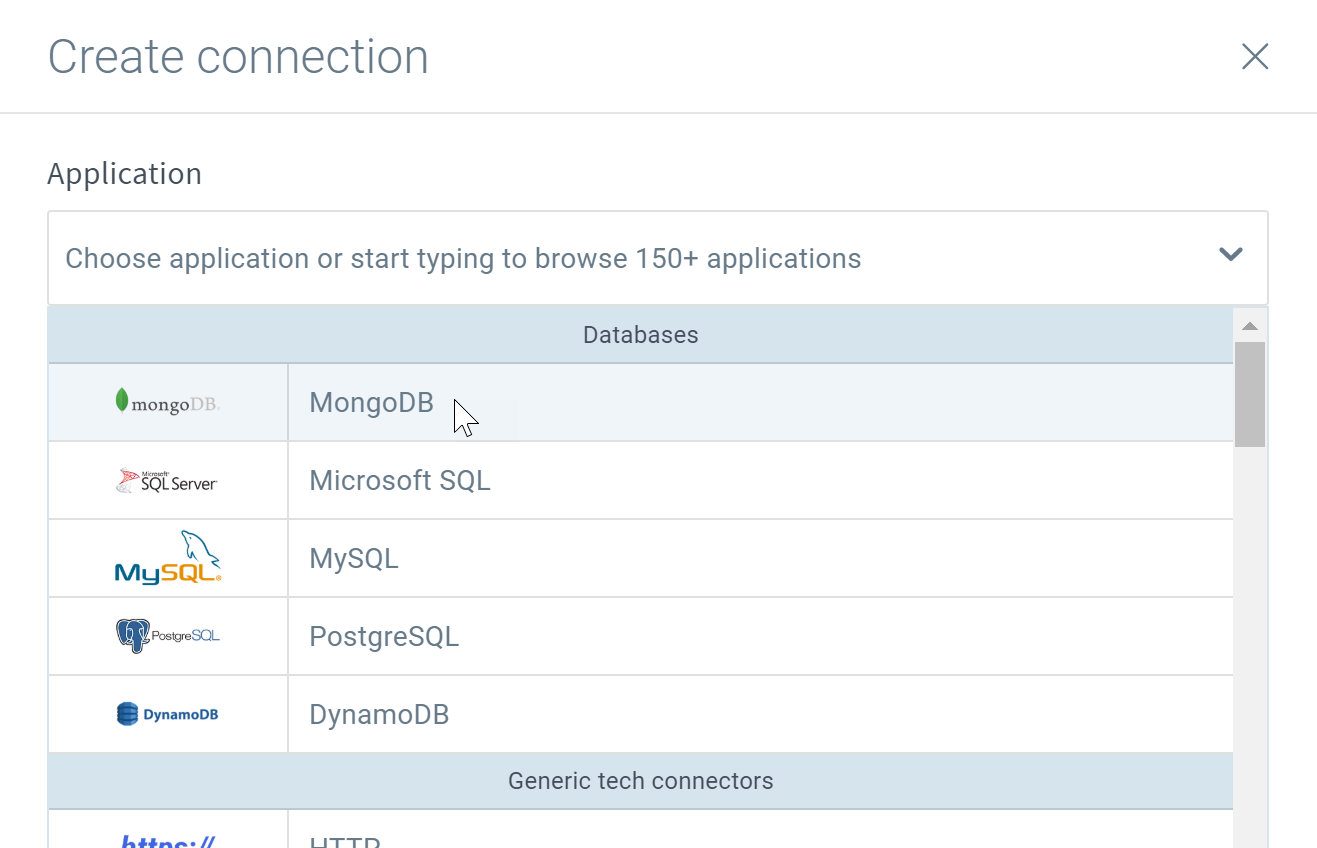The image size is (1317, 848).
Task: Click the MySQL dolphin logo
Action: [168, 558]
